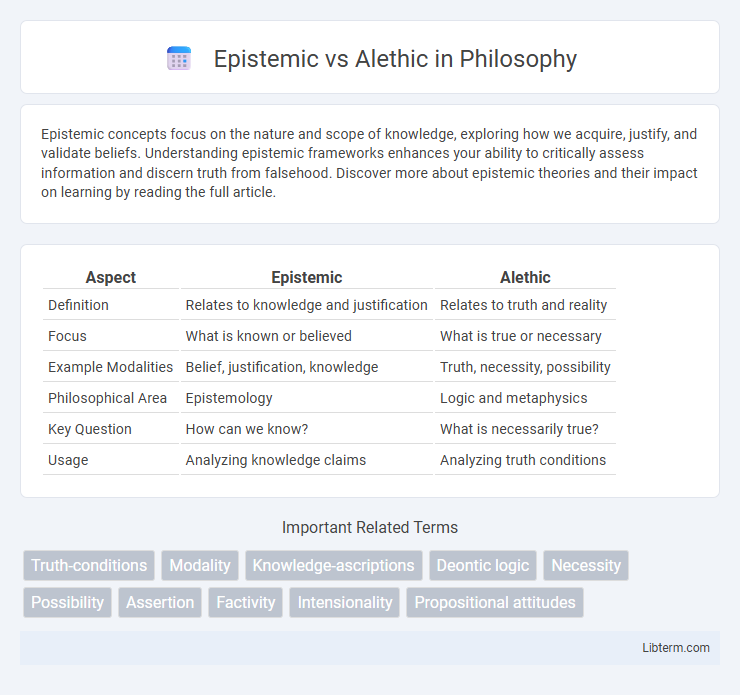Click 'Belief, justification, knowledge' cell
Screen dimensions: 740x695
pos(282,367)
